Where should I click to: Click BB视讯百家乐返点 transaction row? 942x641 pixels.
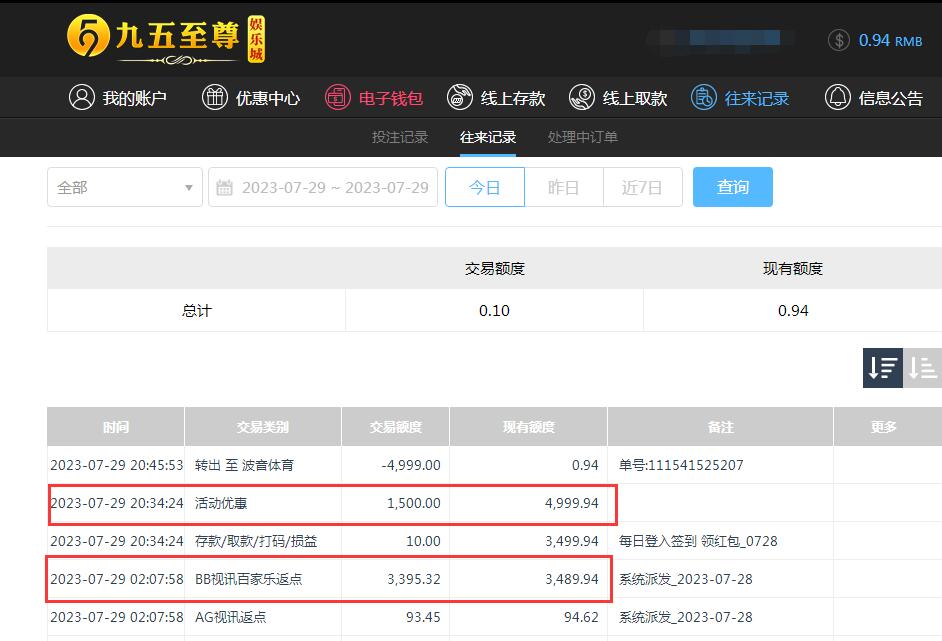coord(494,579)
